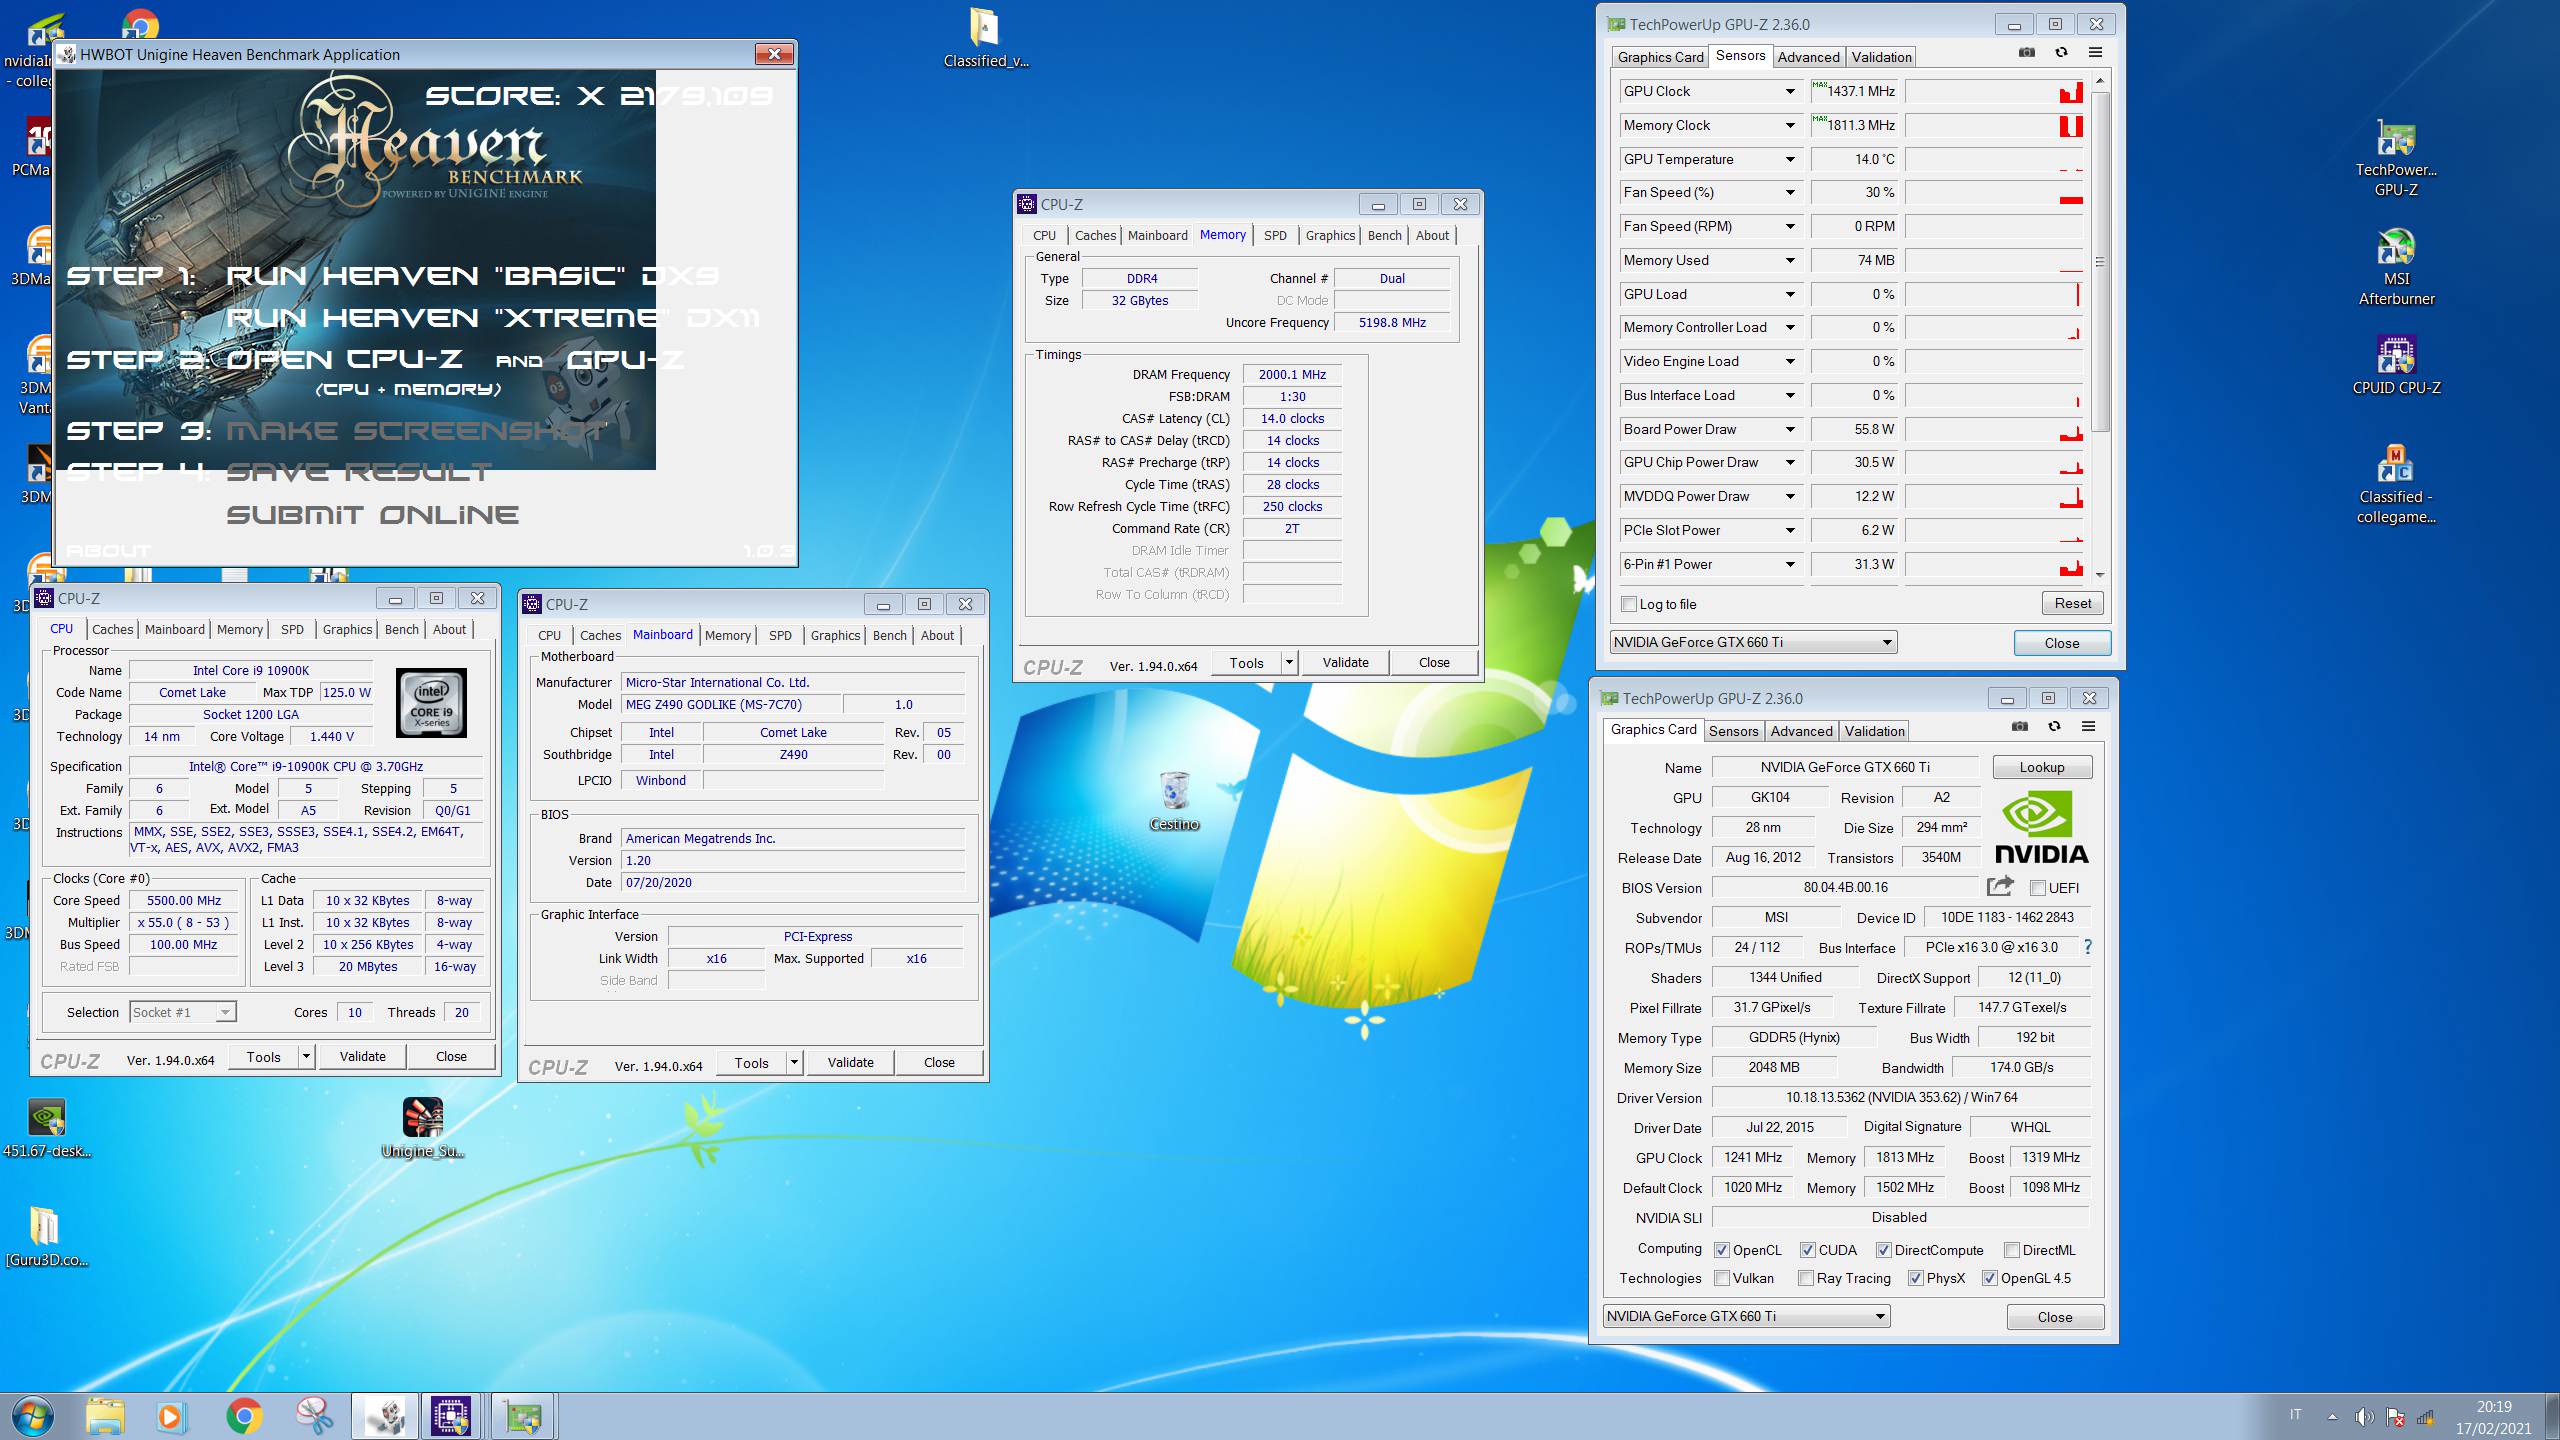Toggle Ray Tracing checkbox

(1805, 1278)
